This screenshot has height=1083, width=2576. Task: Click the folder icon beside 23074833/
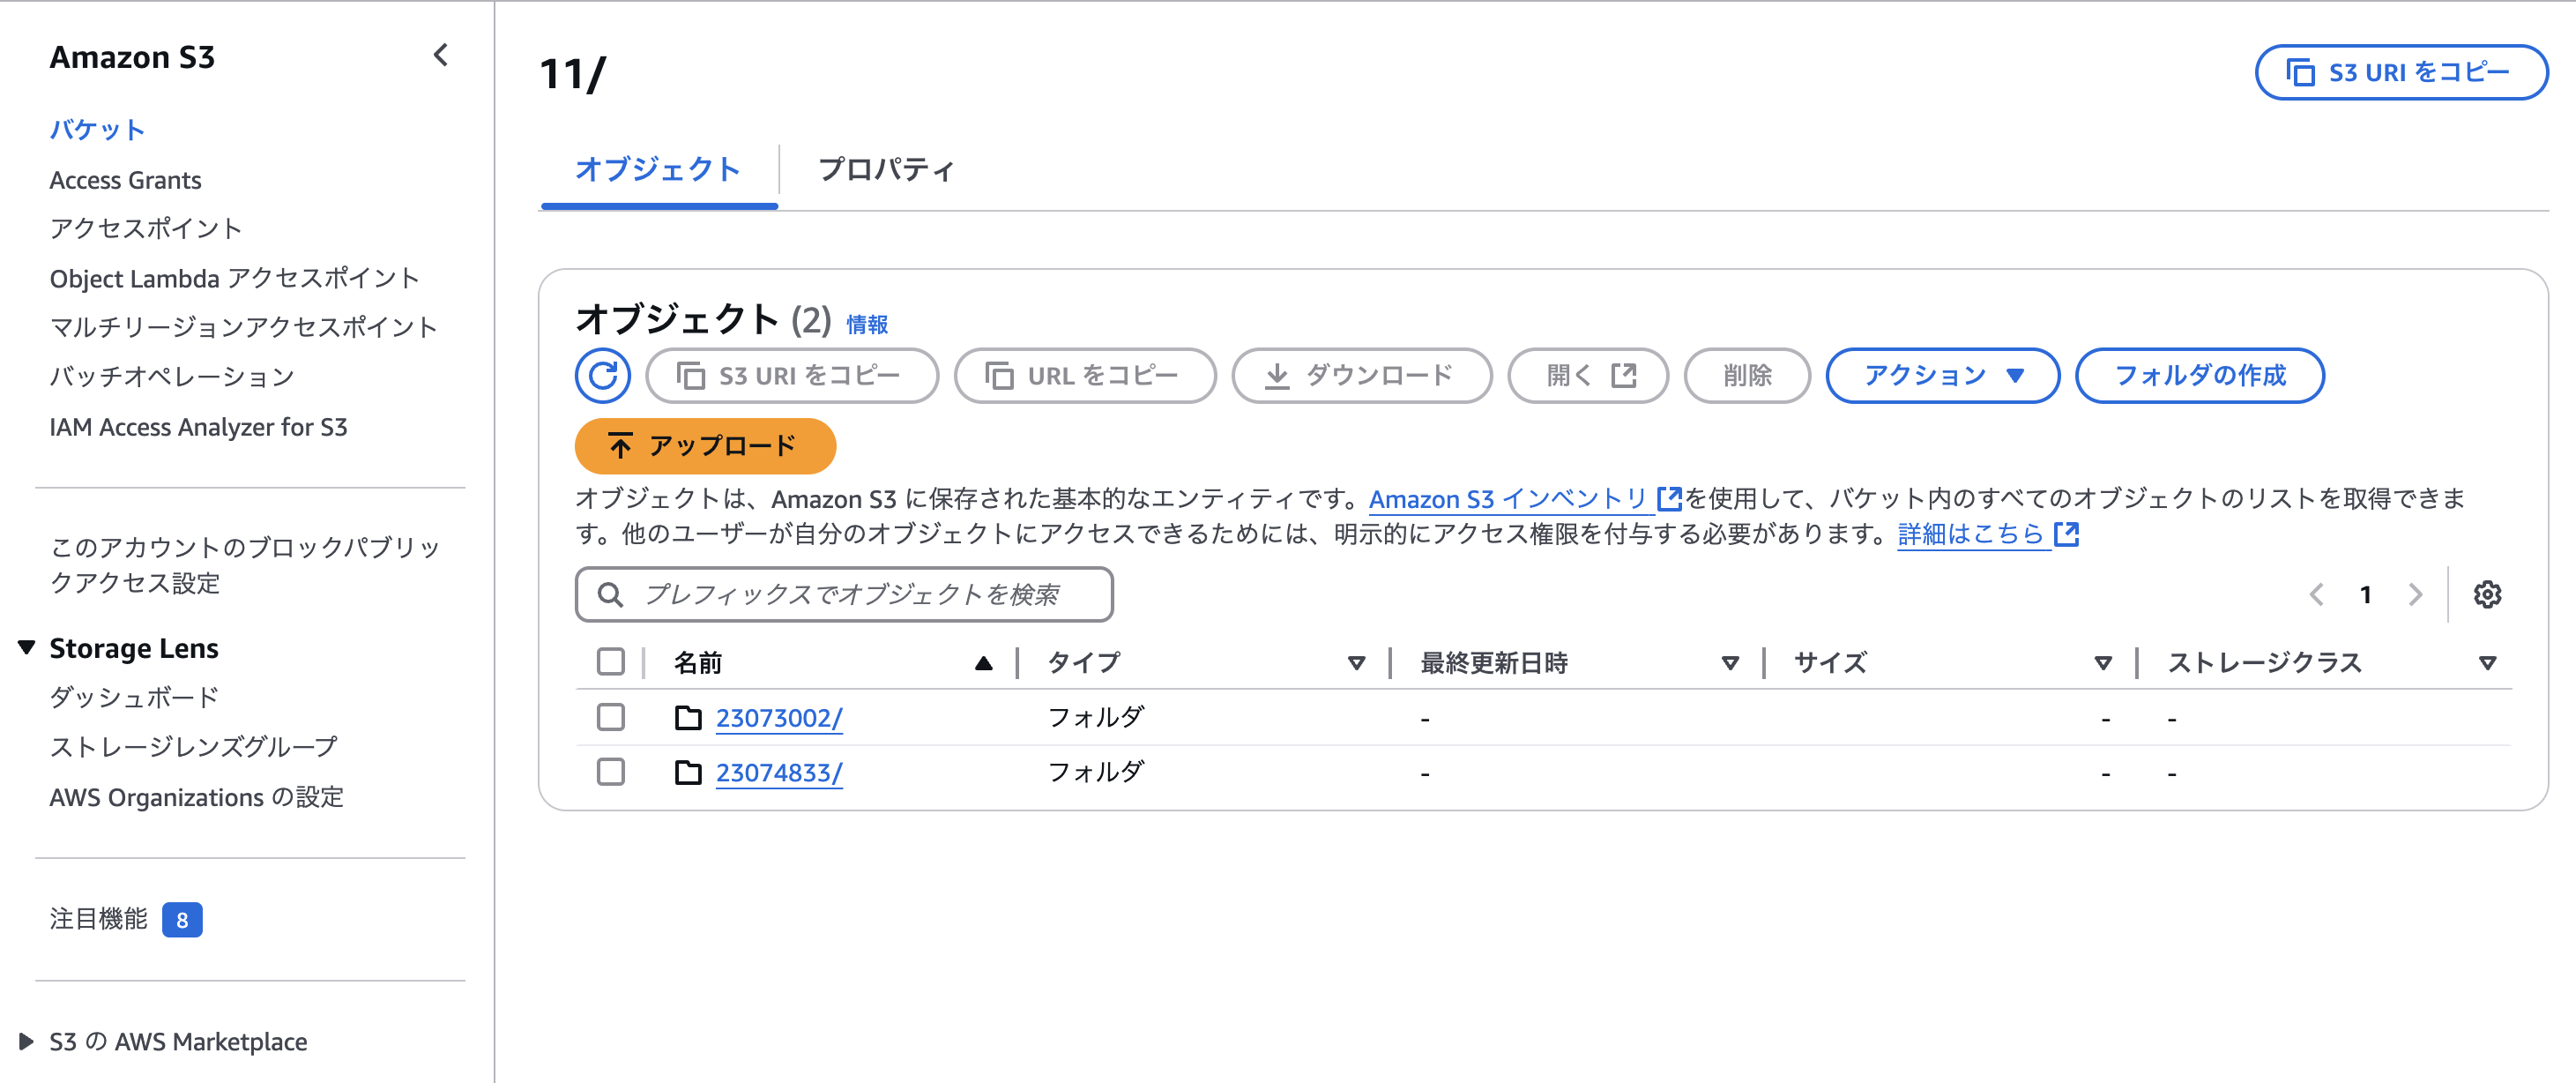pos(688,773)
